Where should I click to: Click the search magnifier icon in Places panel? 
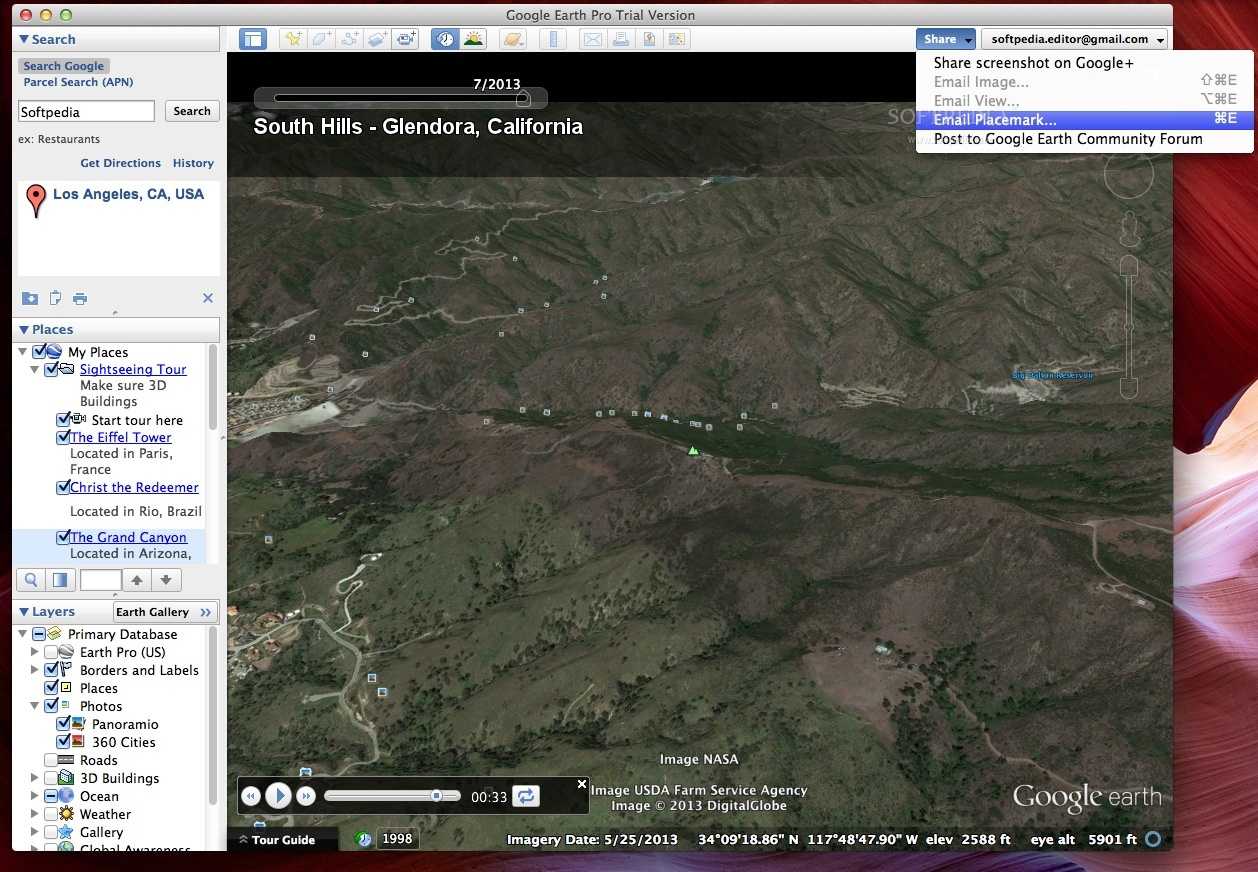31,579
